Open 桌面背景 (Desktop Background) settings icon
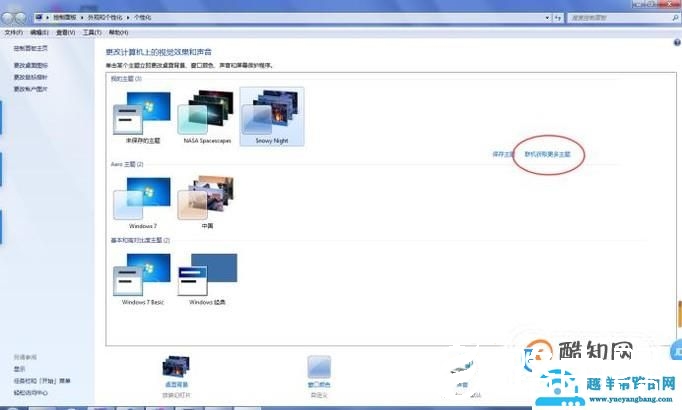 [177, 368]
